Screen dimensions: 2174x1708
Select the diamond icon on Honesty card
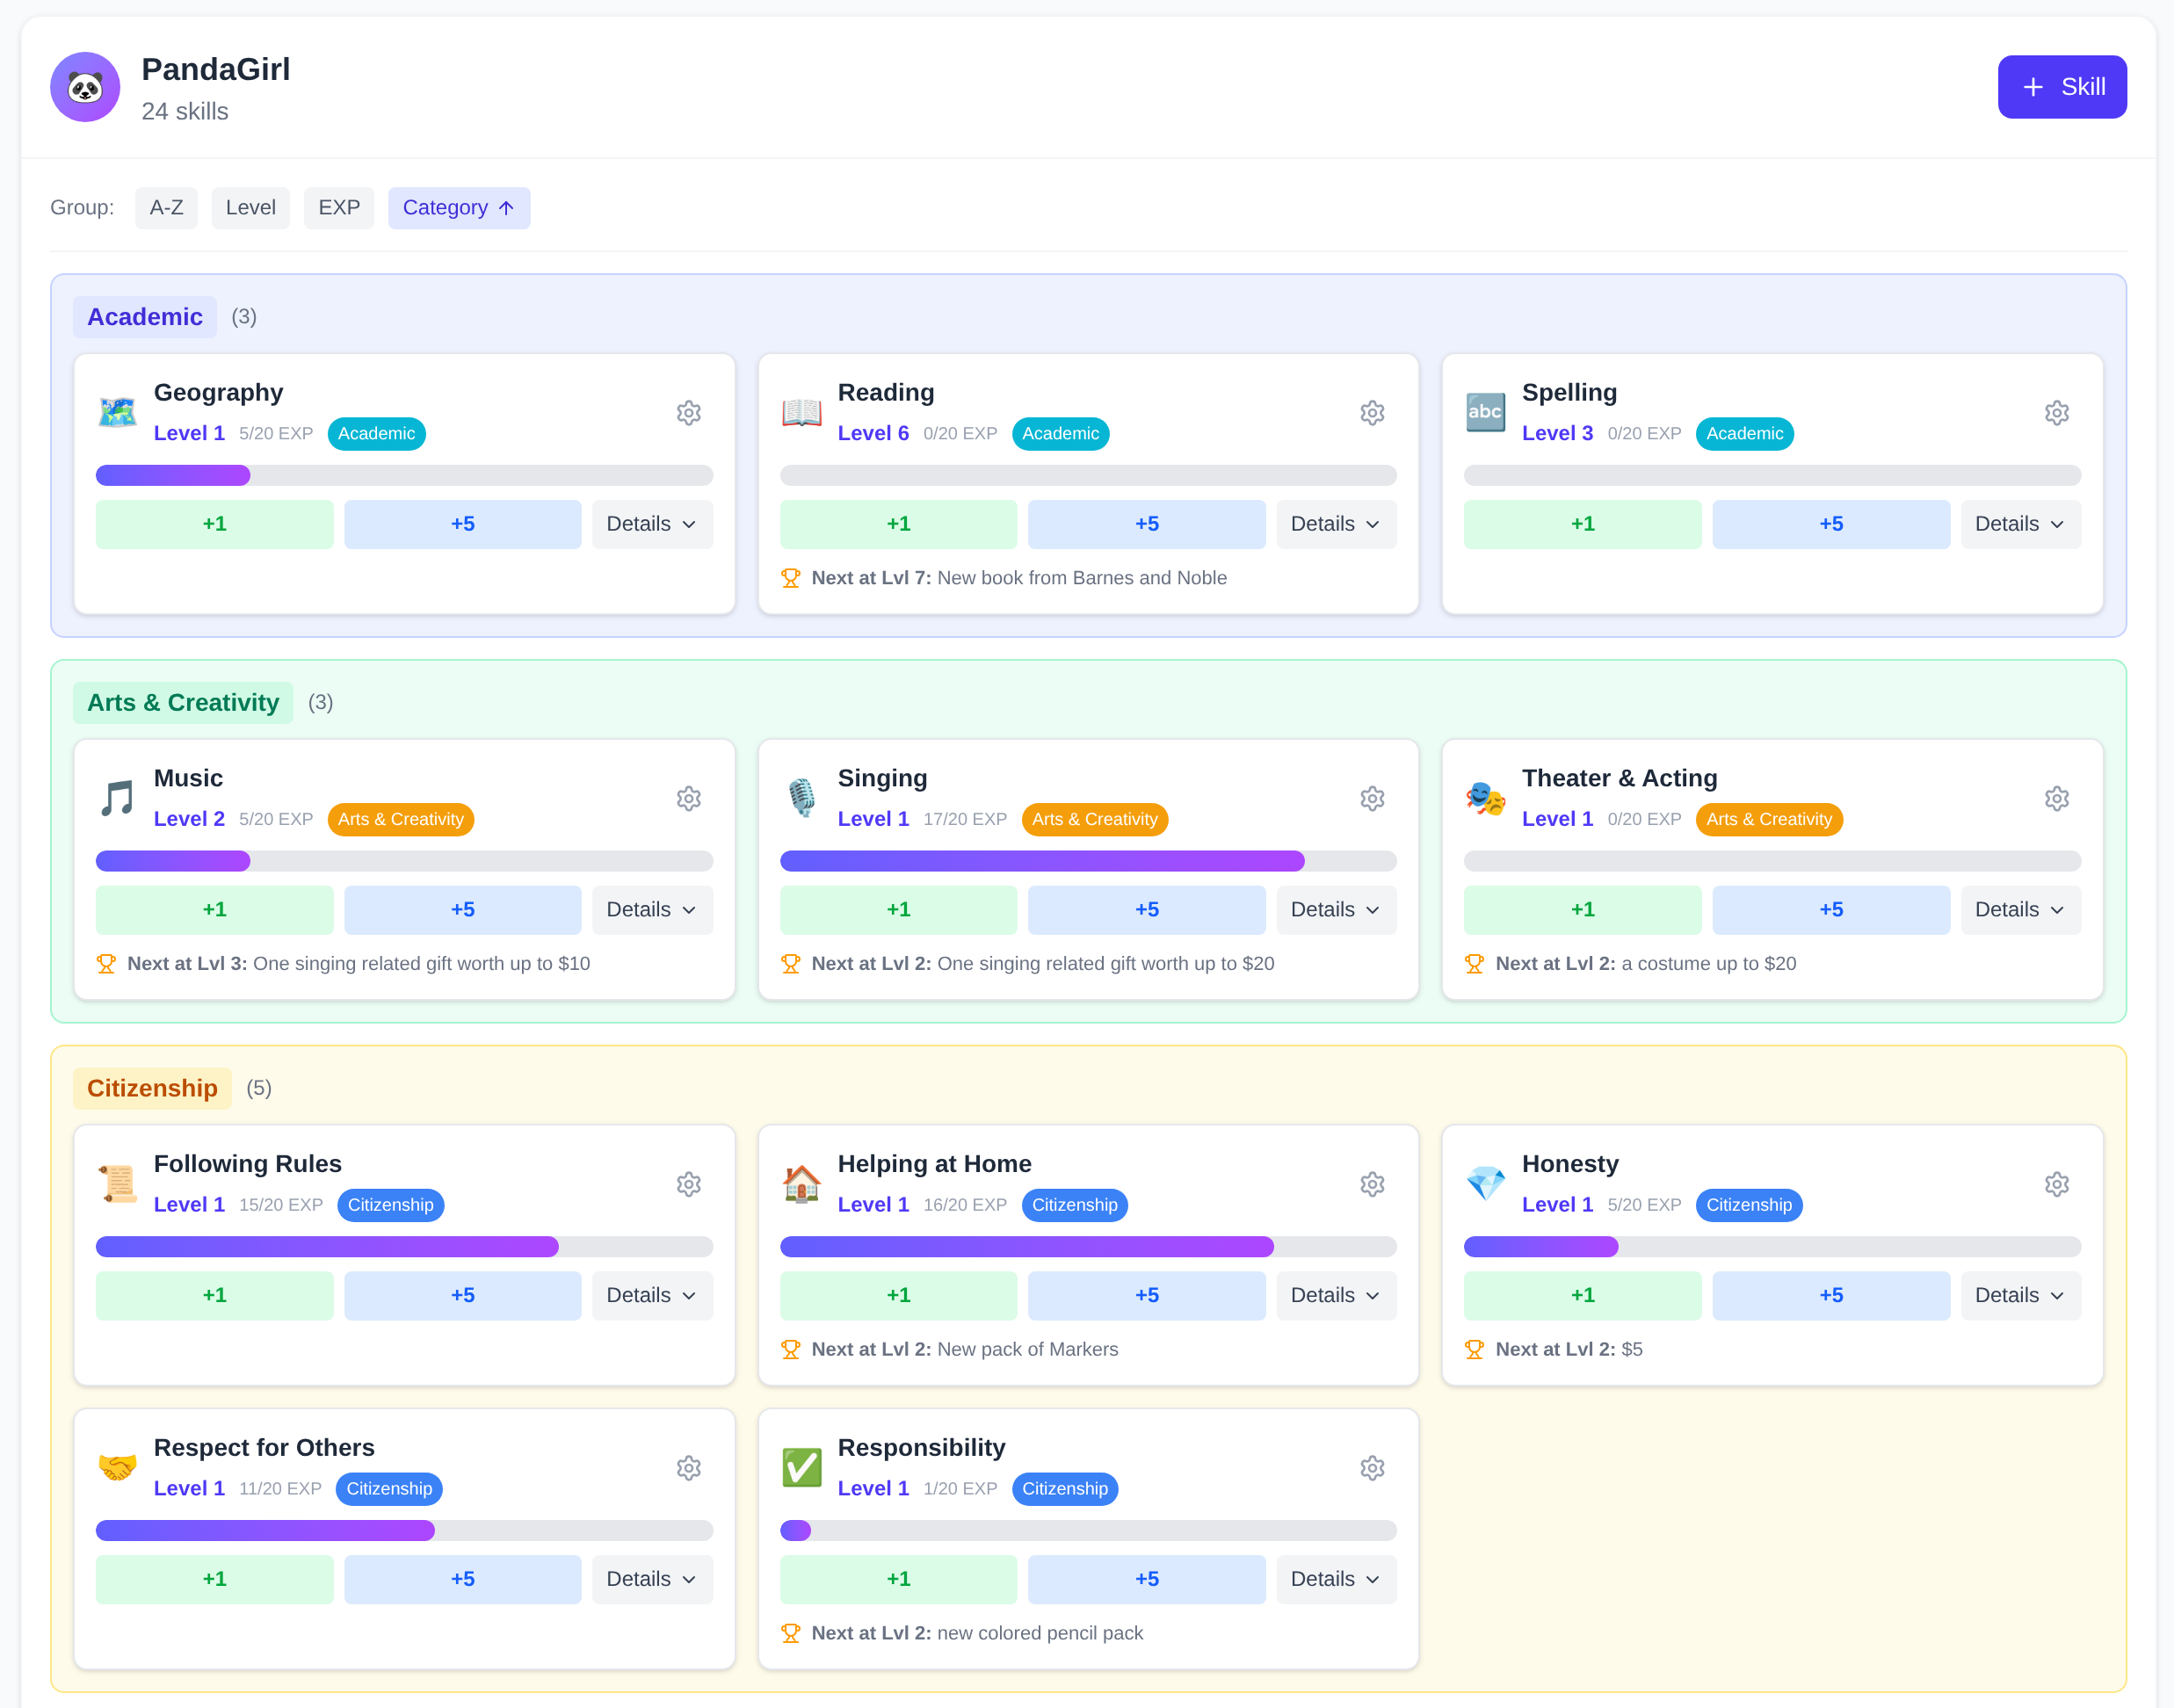coord(1486,1183)
